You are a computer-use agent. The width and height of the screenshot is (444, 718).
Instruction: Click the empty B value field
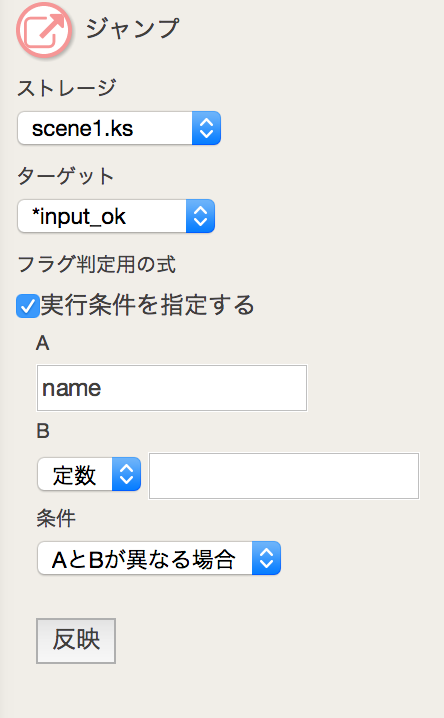point(284,476)
